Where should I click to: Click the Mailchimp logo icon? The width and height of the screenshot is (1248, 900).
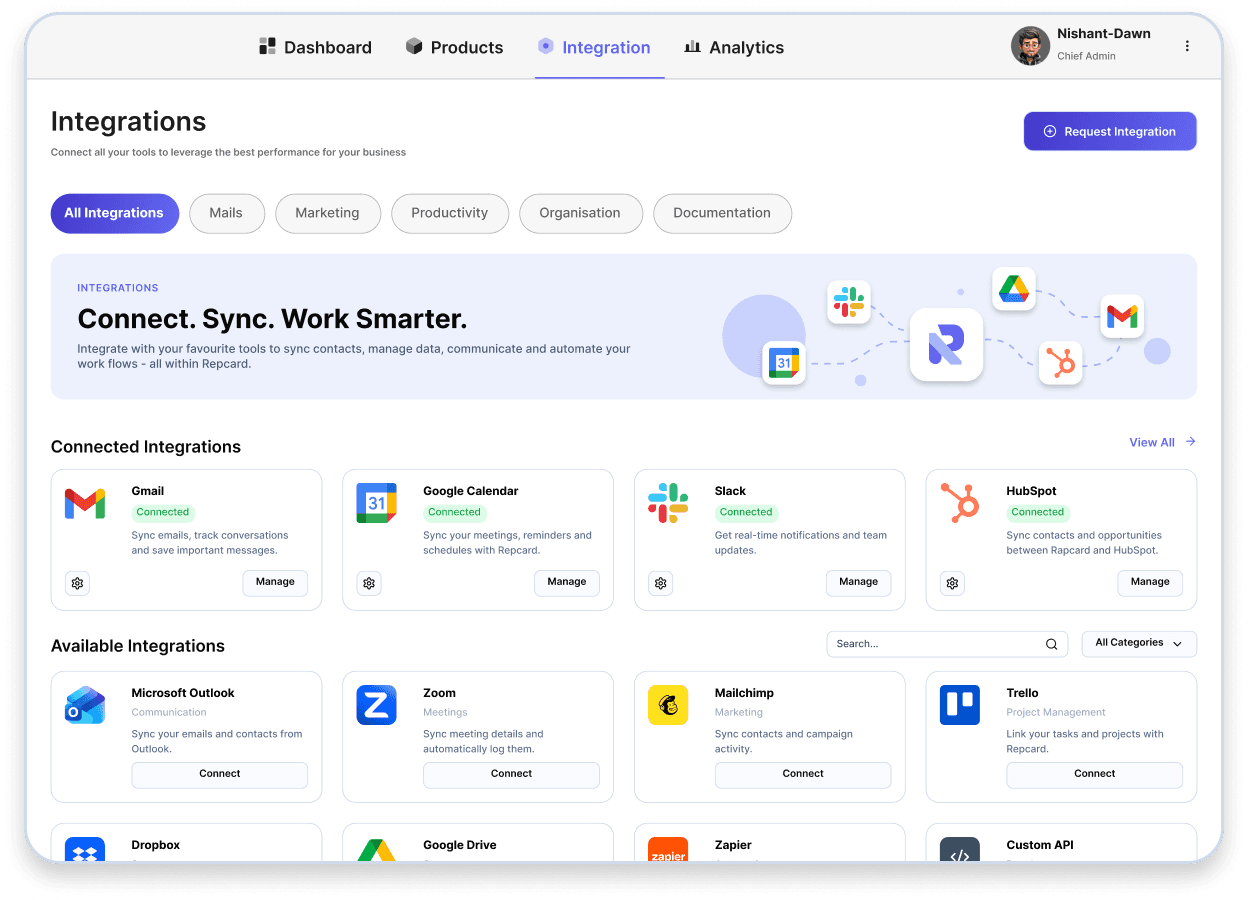coord(668,705)
